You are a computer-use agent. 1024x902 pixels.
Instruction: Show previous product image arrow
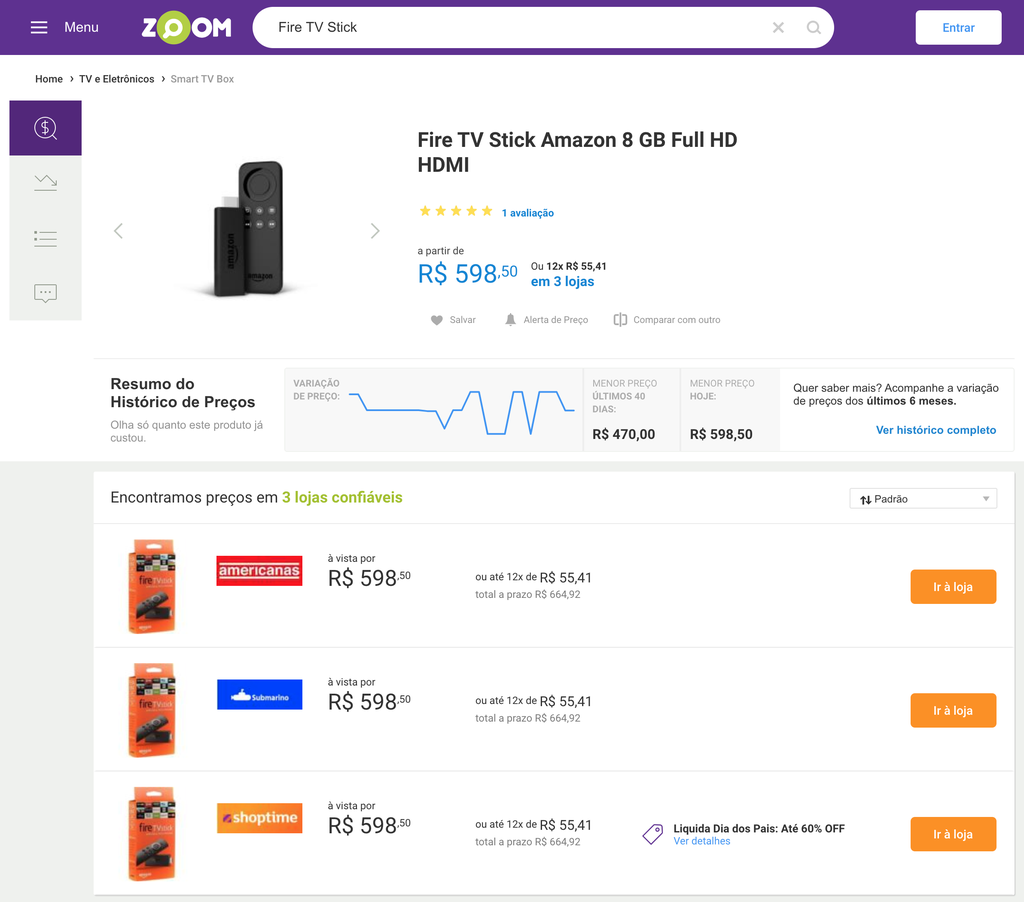pyautogui.click(x=118, y=231)
